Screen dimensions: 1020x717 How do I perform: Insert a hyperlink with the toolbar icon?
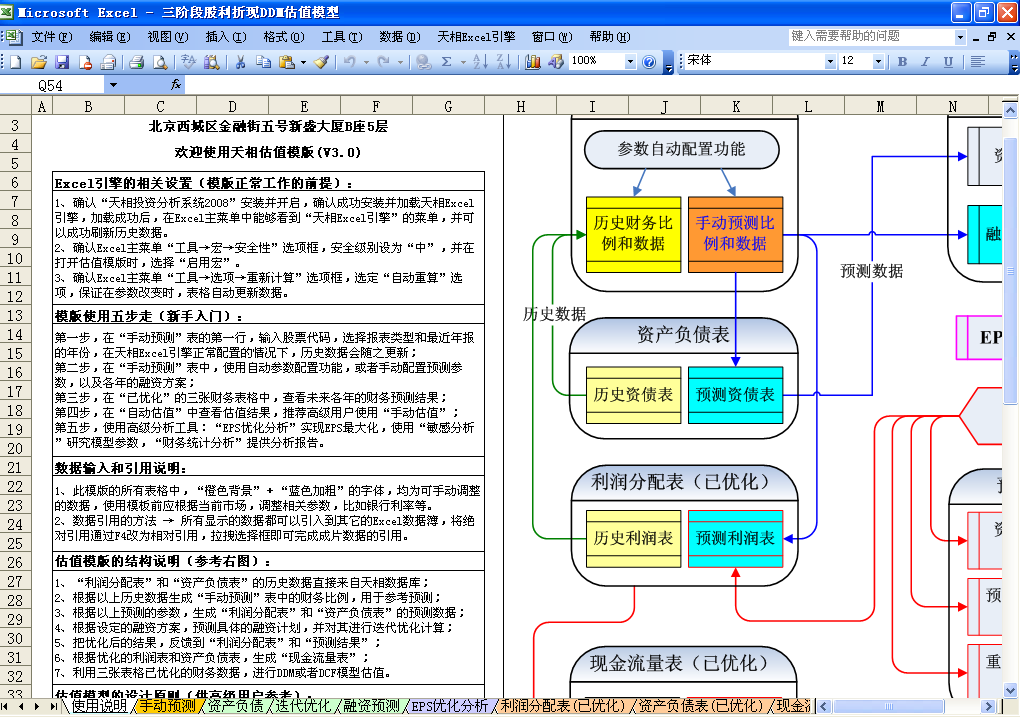click(423, 62)
